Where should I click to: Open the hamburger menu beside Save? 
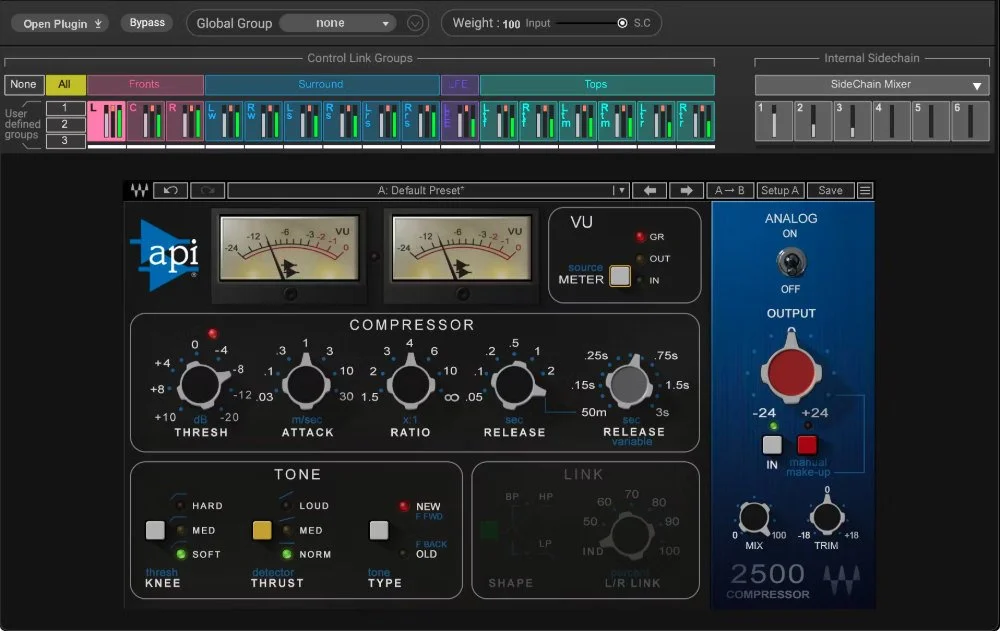point(865,190)
